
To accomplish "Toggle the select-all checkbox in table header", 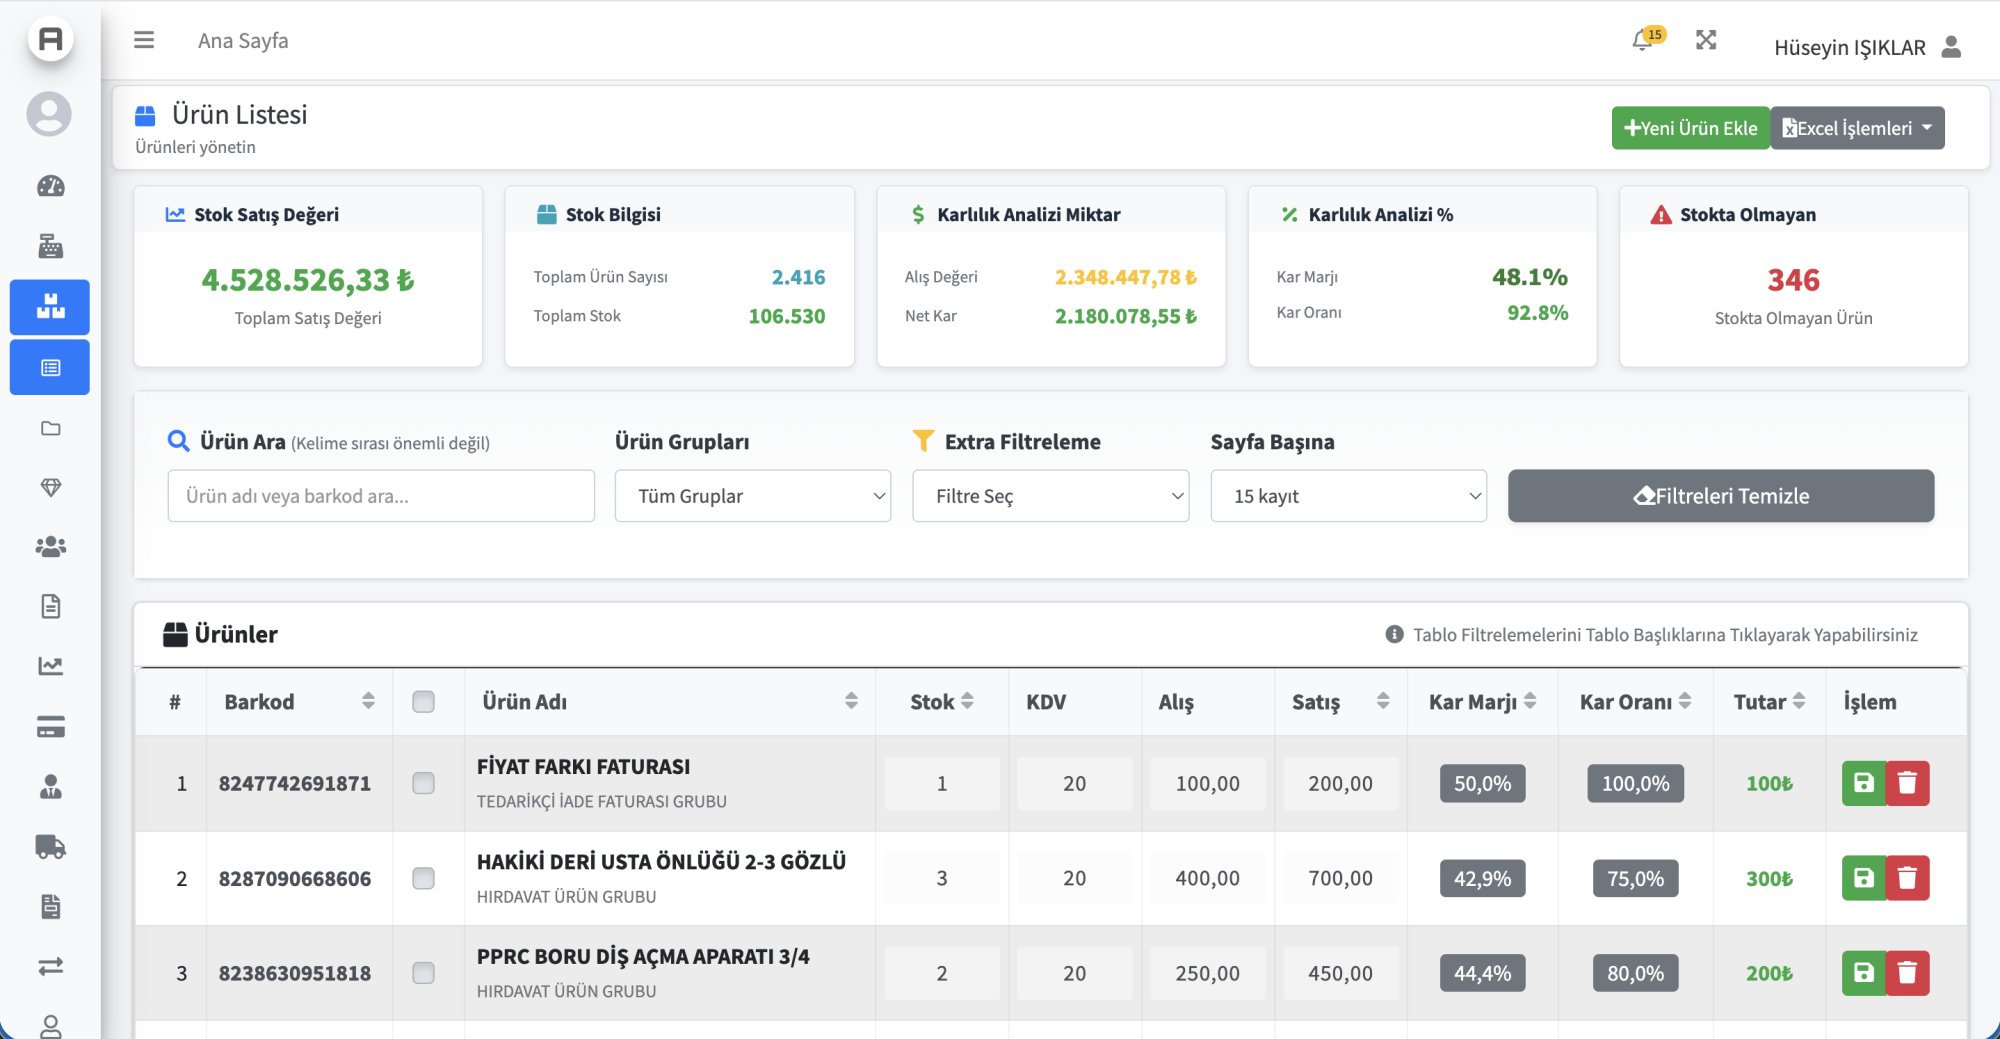I will 424,702.
